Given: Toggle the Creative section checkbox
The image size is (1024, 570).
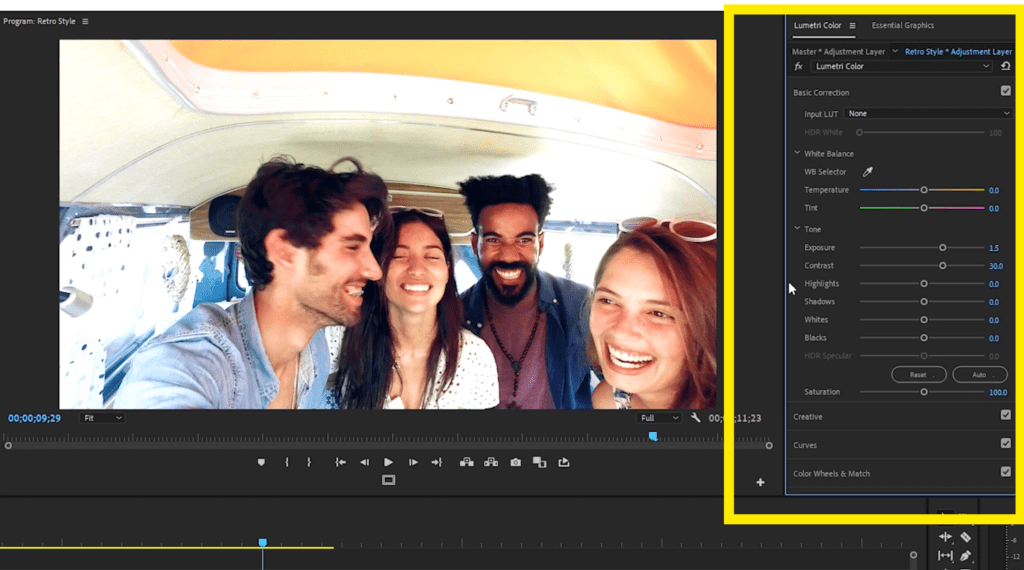Looking at the screenshot, I should click(1006, 415).
